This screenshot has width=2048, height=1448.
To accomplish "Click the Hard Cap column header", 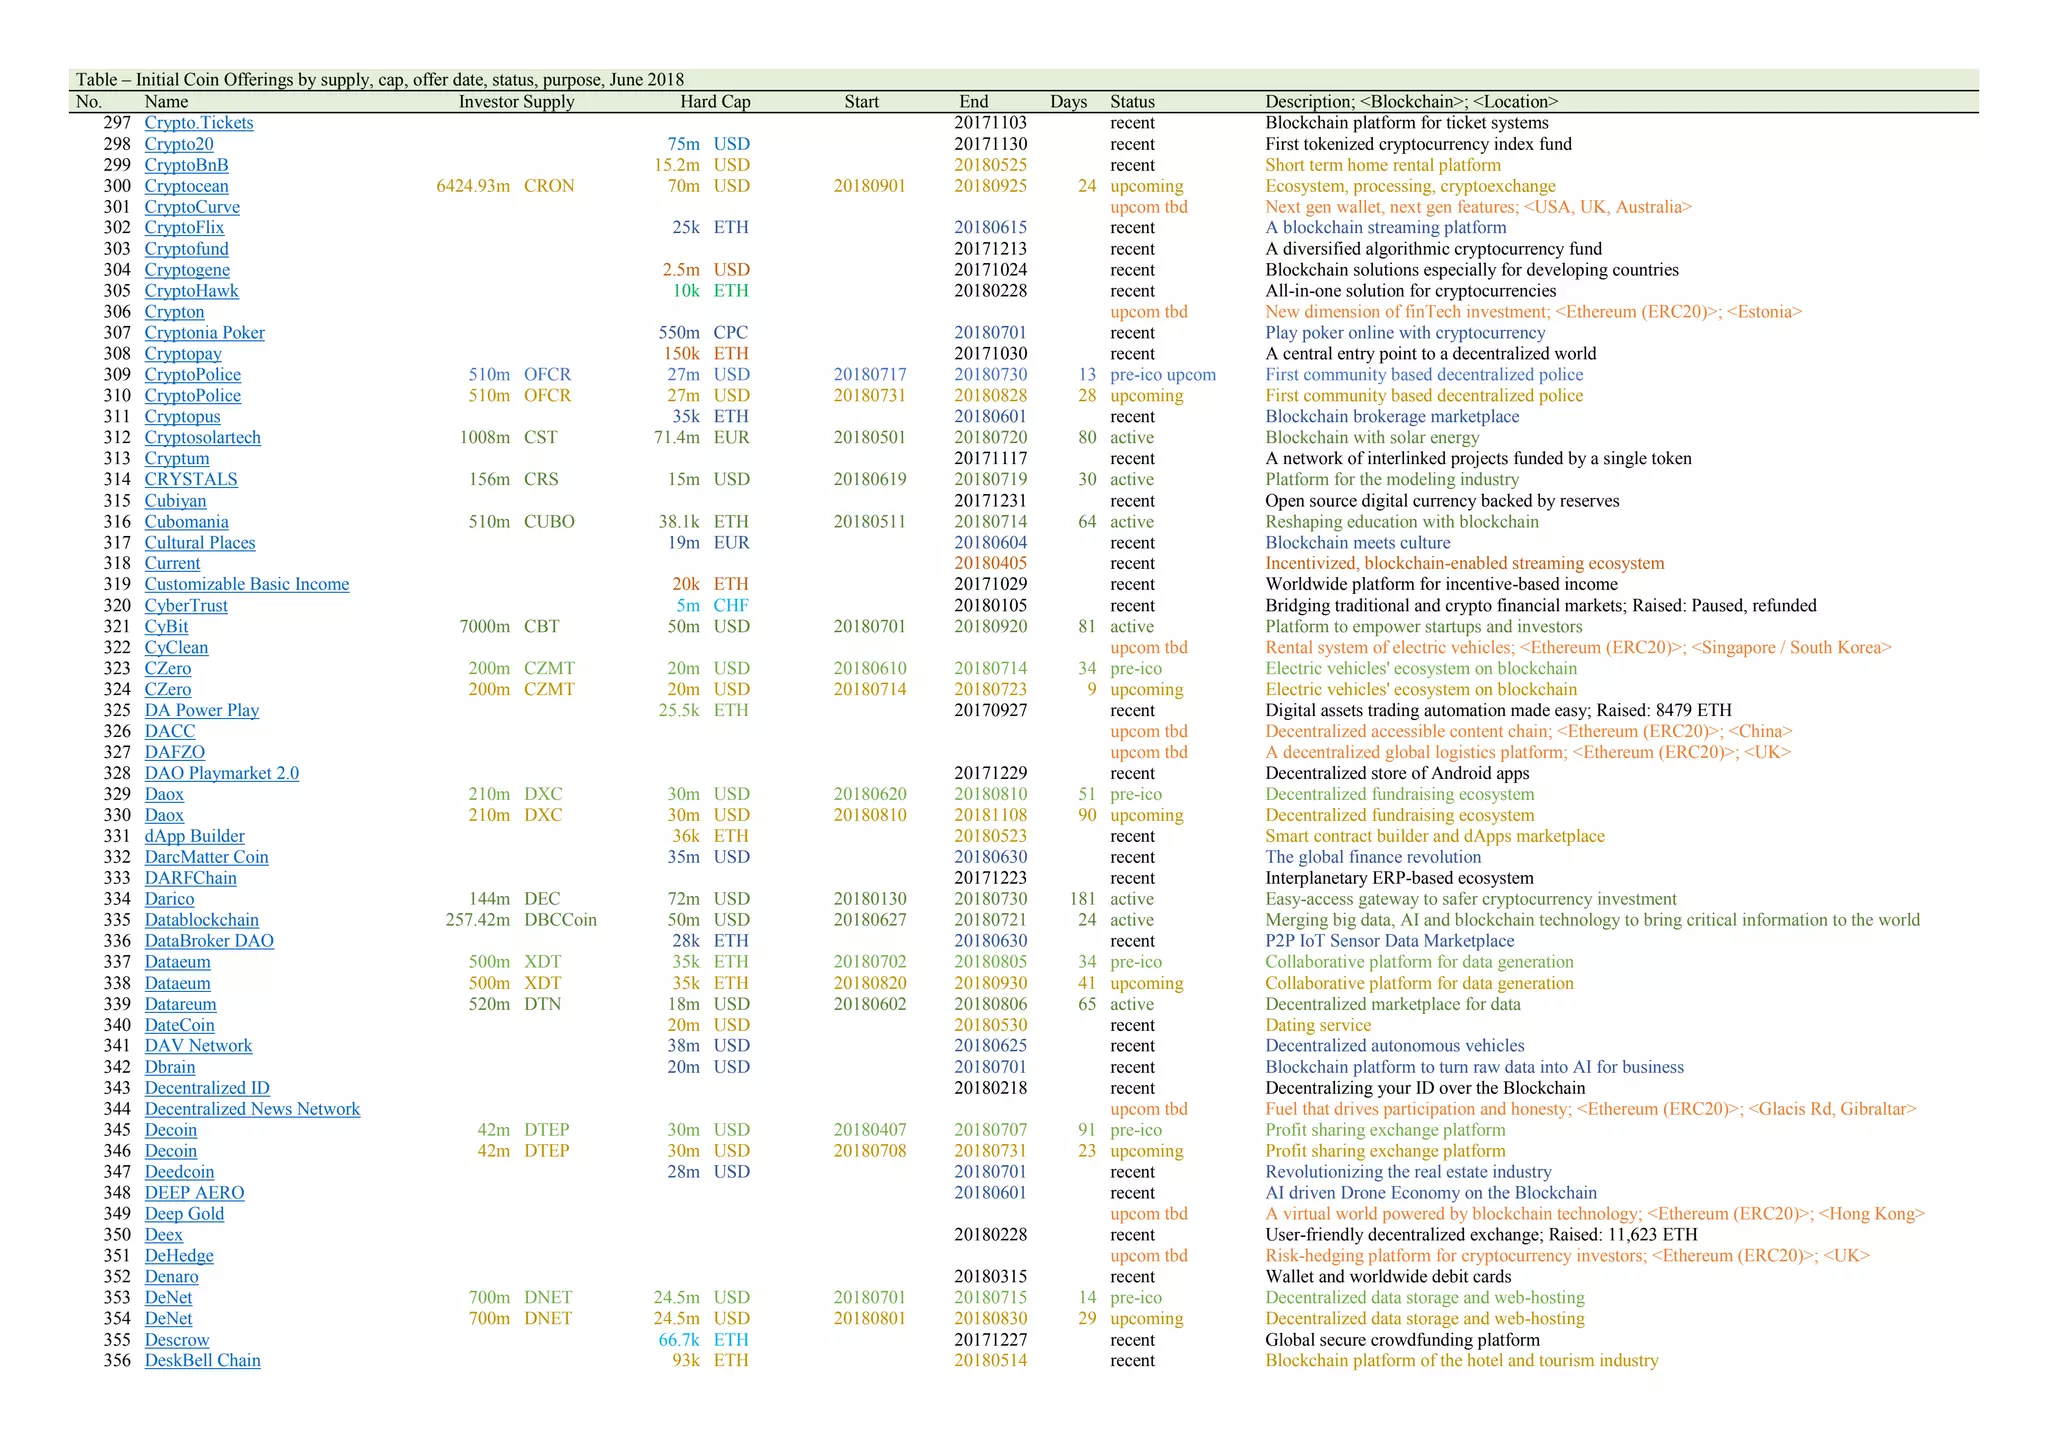I will (714, 102).
